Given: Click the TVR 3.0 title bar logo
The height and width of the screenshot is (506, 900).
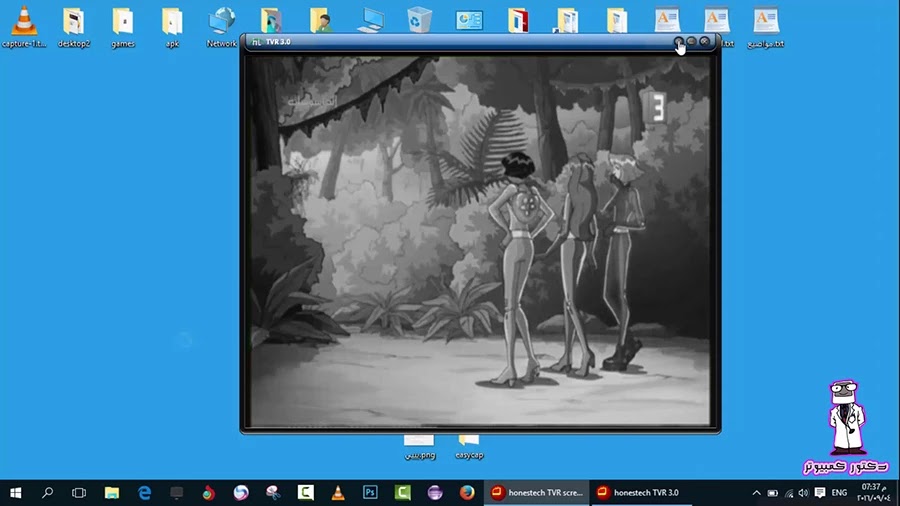Looking at the screenshot, I should (257, 42).
